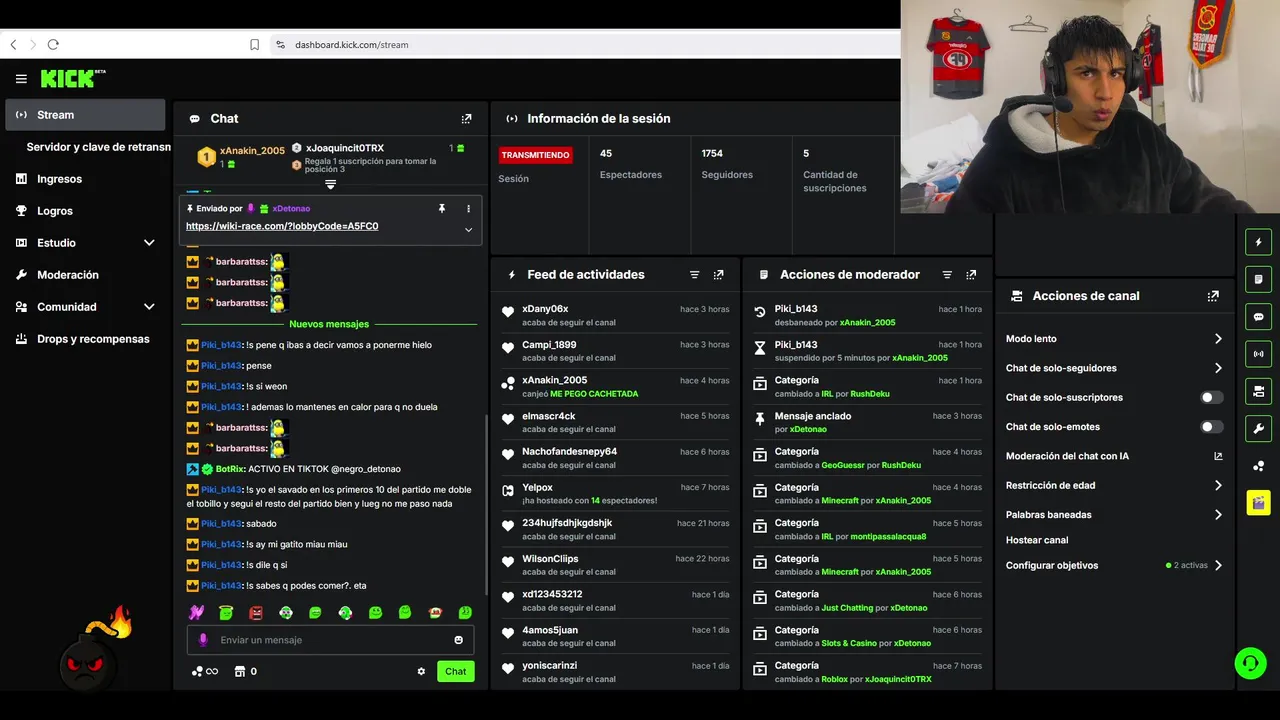Click xDany06x in activity feed
The height and width of the screenshot is (720, 1280).
point(545,309)
